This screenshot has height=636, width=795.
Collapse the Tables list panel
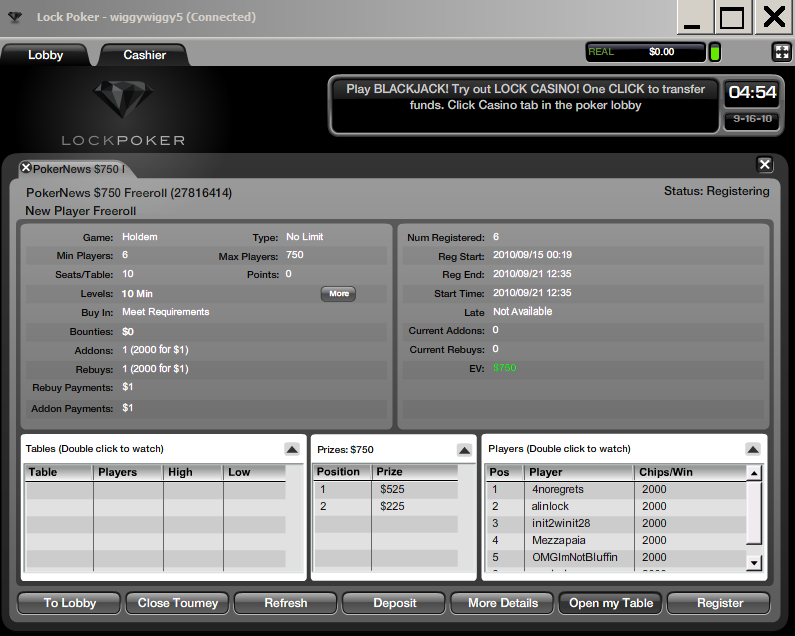point(292,449)
